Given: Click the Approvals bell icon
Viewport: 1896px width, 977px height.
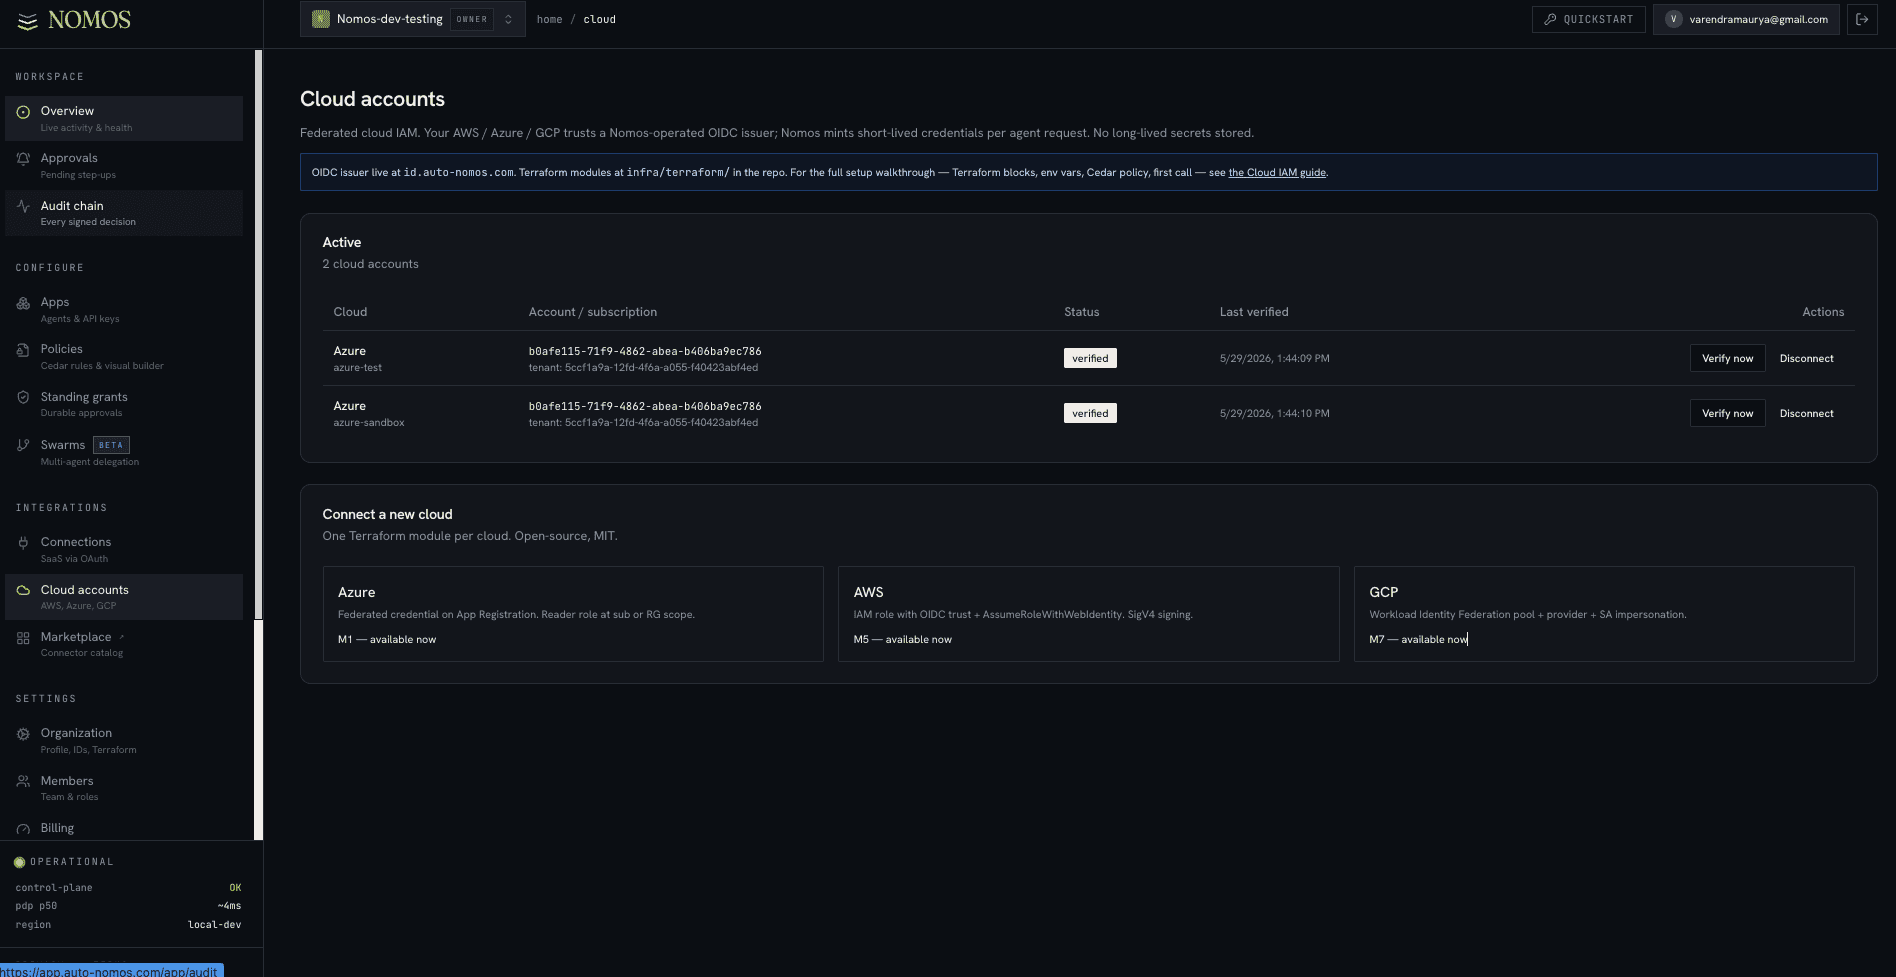Looking at the screenshot, I should click(23, 158).
